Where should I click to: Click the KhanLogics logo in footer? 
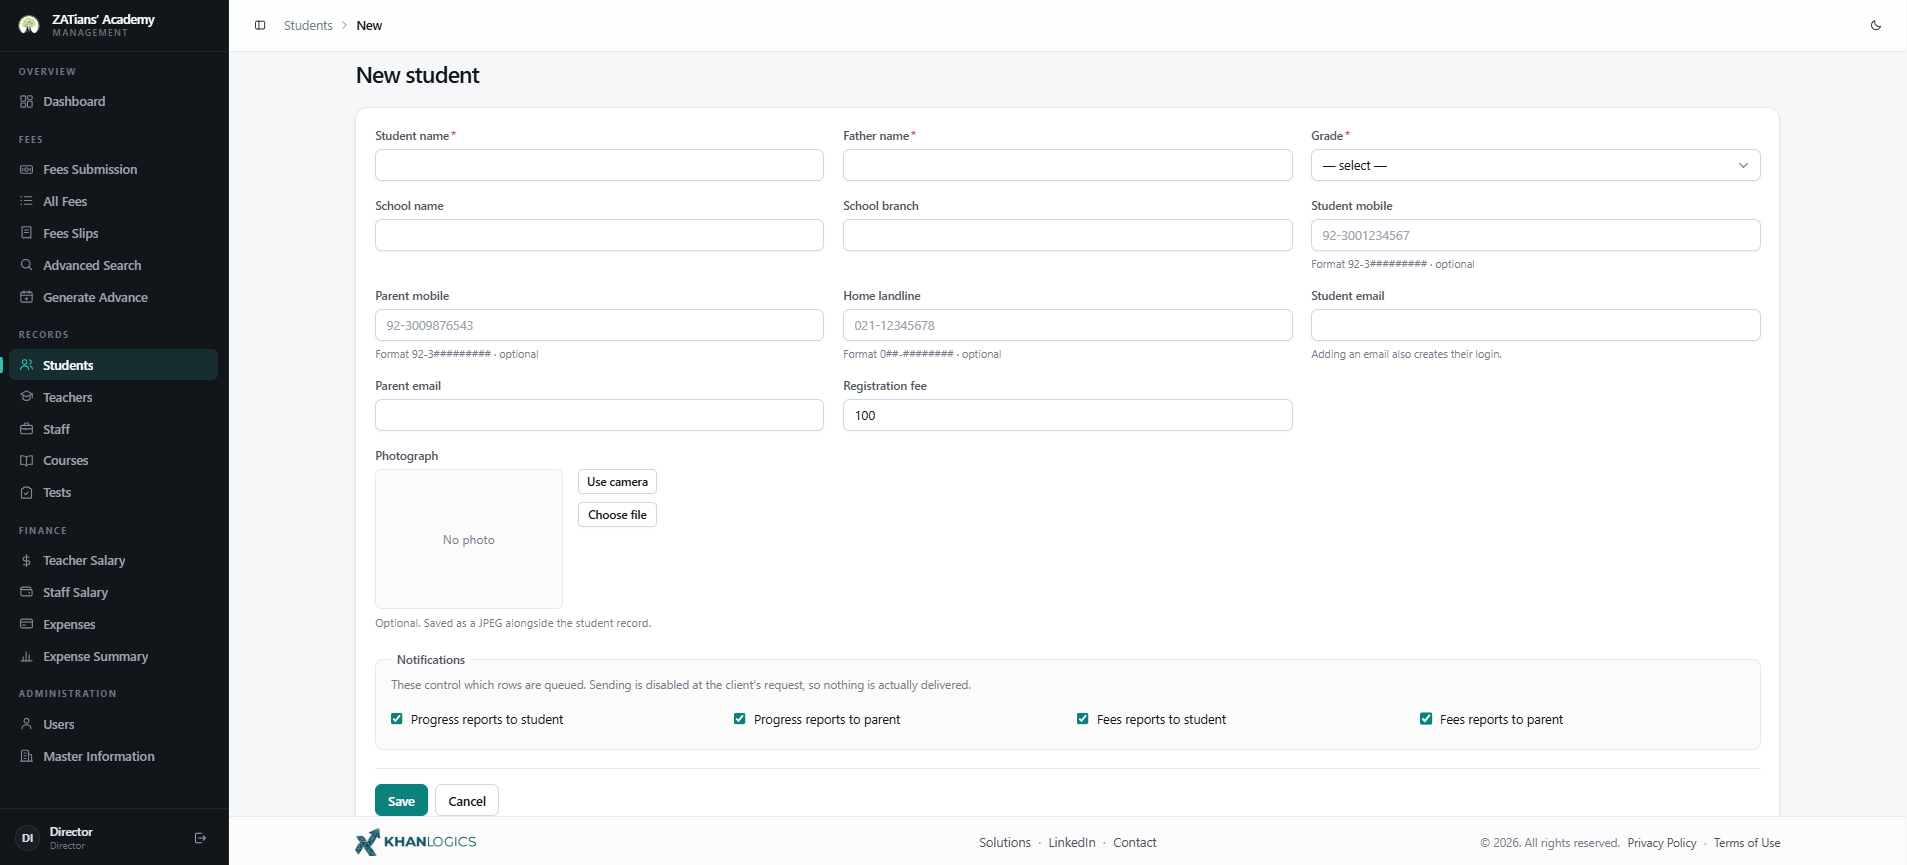(416, 842)
